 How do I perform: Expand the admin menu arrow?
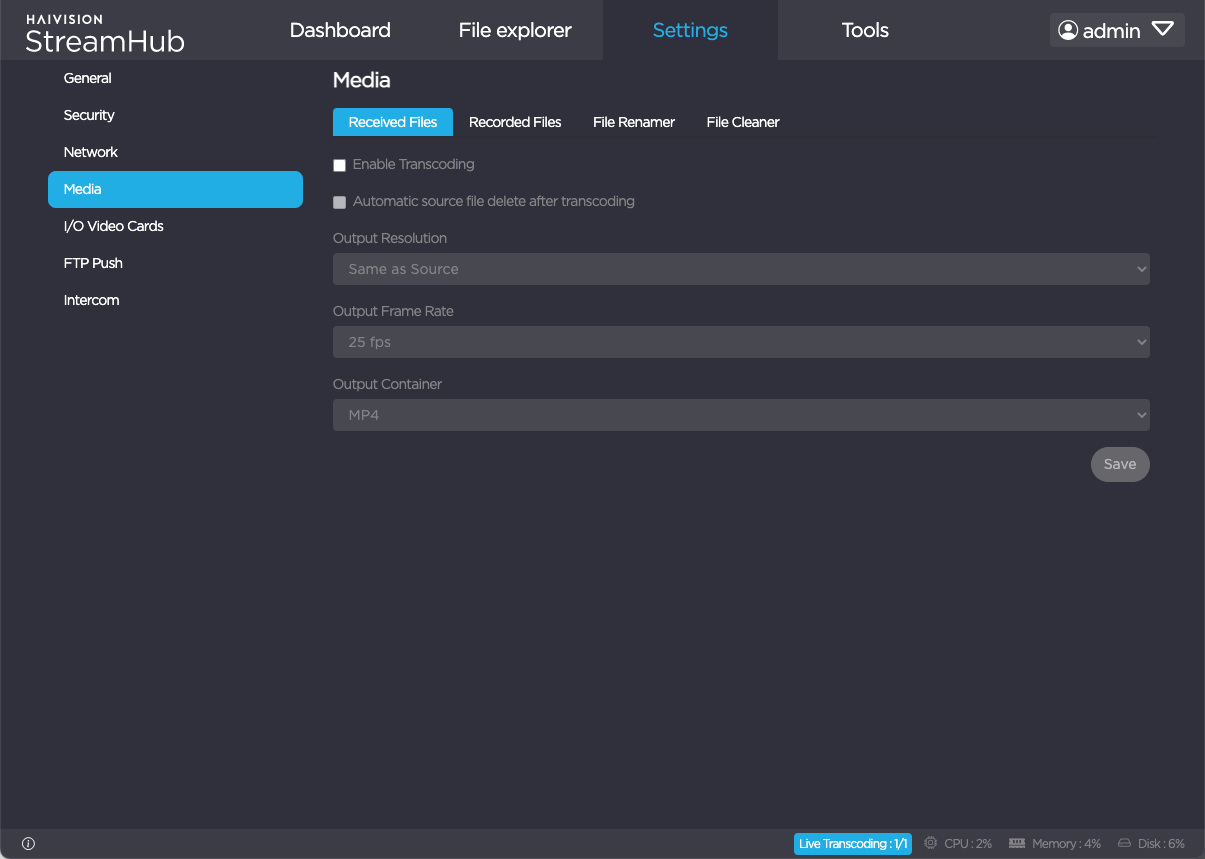tap(1162, 30)
